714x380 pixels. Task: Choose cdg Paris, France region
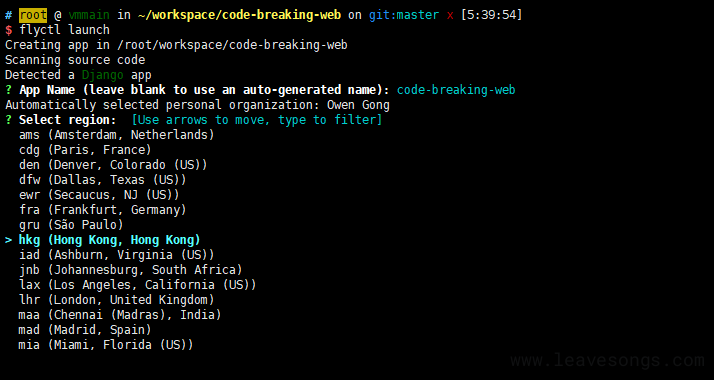(x=85, y=150)
